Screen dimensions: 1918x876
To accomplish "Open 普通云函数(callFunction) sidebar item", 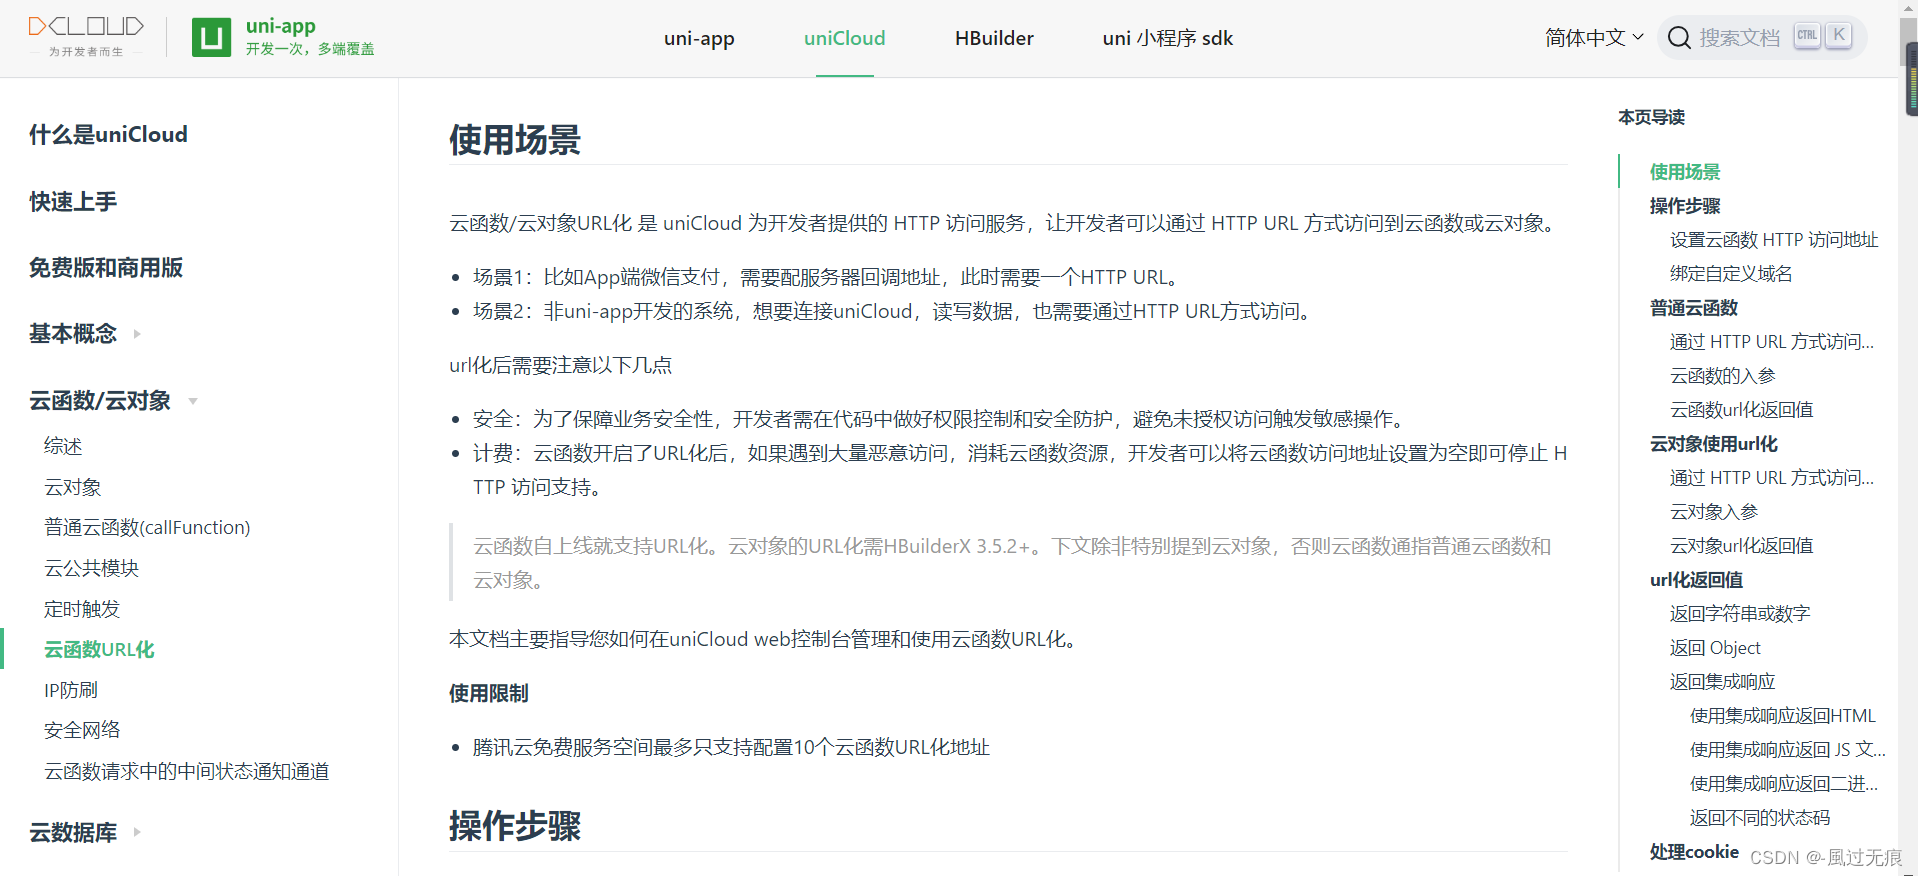I will pos(147,527).
